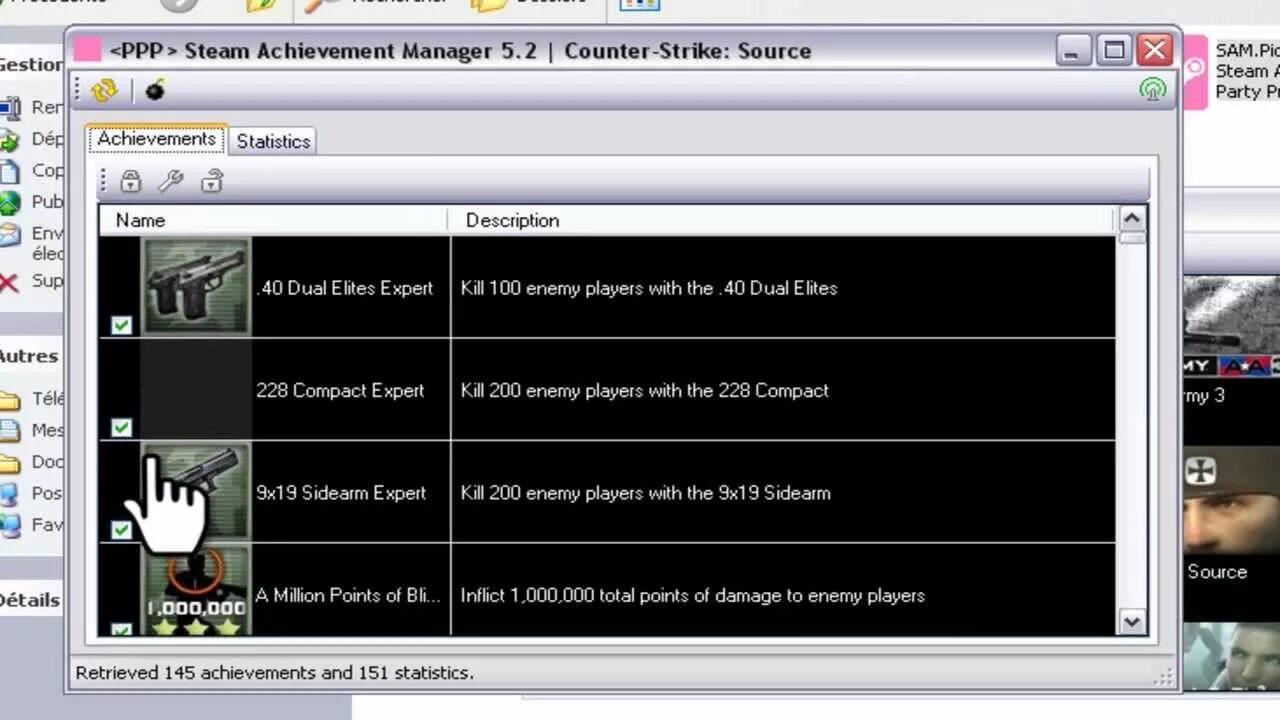
Task: Click the Explorer search toolbar icon
Action: point(322,4)
